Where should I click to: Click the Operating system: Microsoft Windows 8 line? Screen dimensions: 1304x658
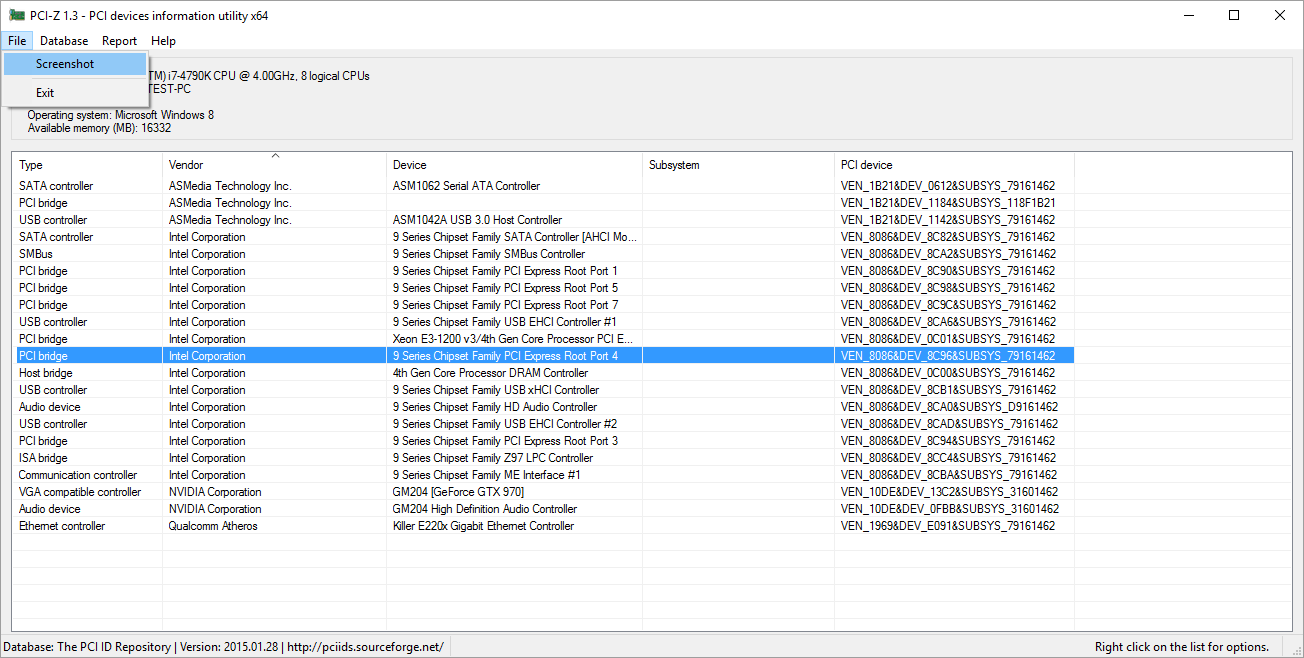coord(120,115)
